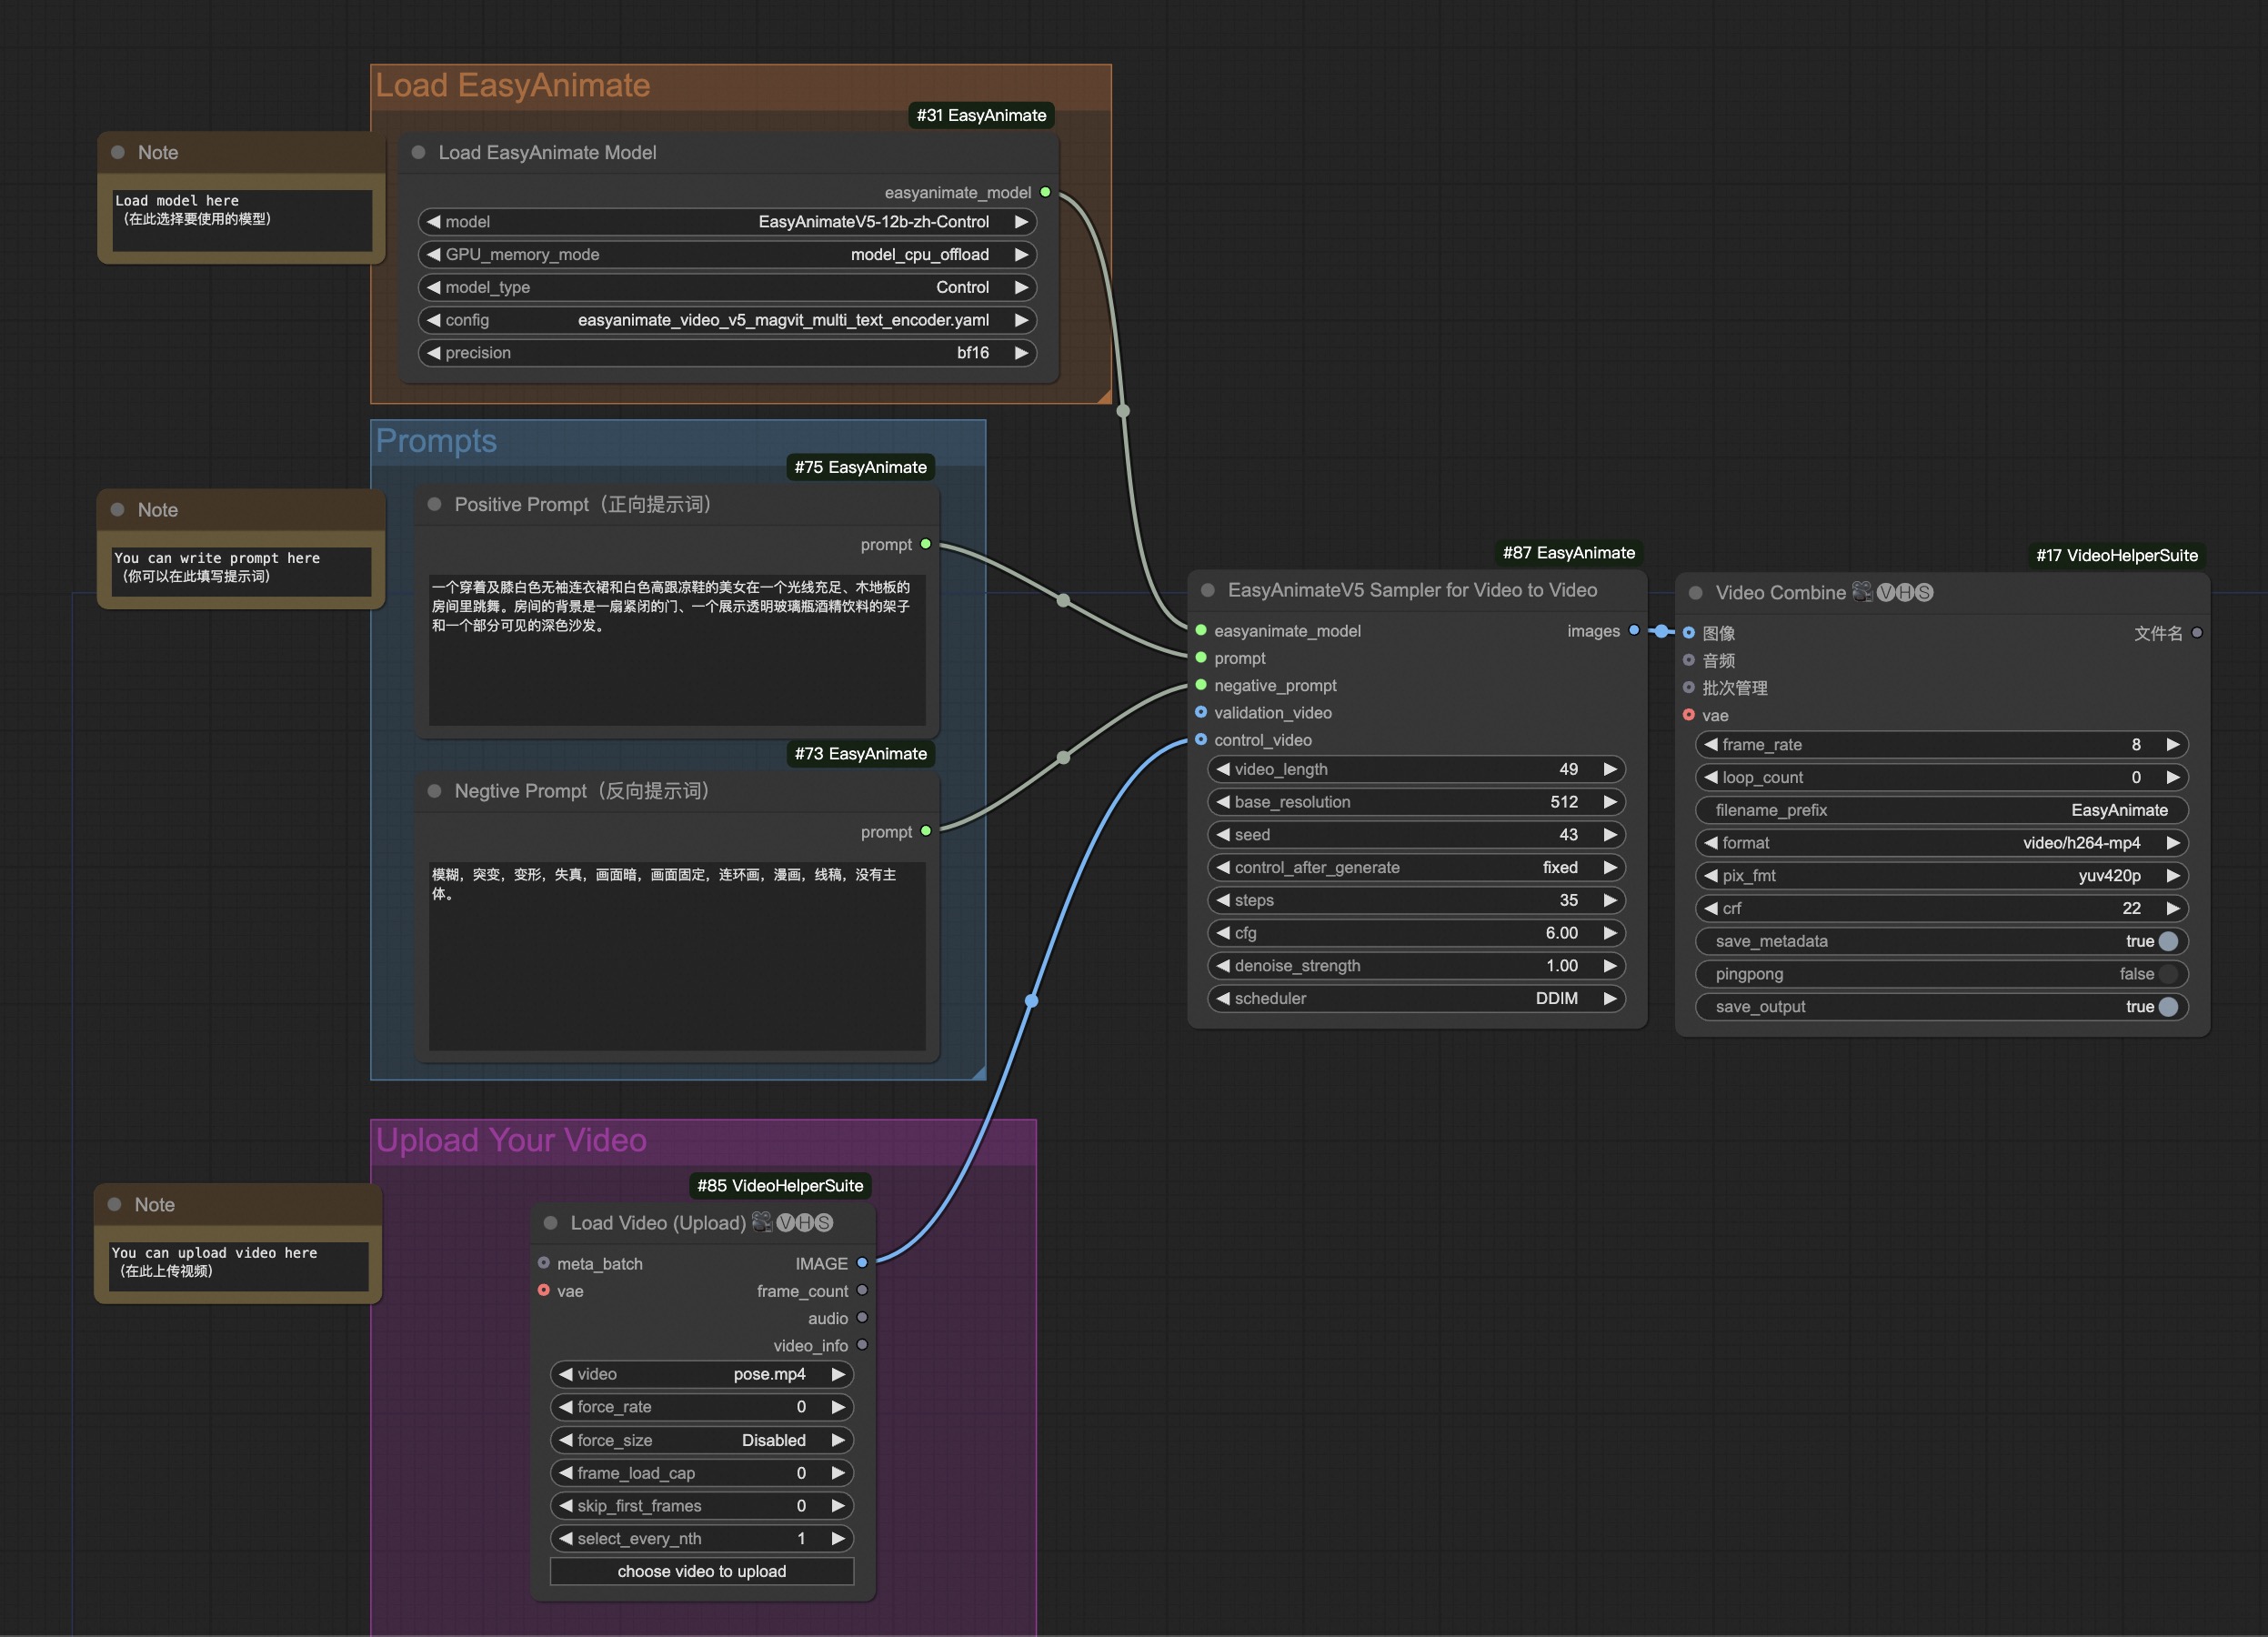Viewport: 2268px width, 1637px height.
Task: Select the #75 EasyAnimate node badge
Action: point(860,467)
